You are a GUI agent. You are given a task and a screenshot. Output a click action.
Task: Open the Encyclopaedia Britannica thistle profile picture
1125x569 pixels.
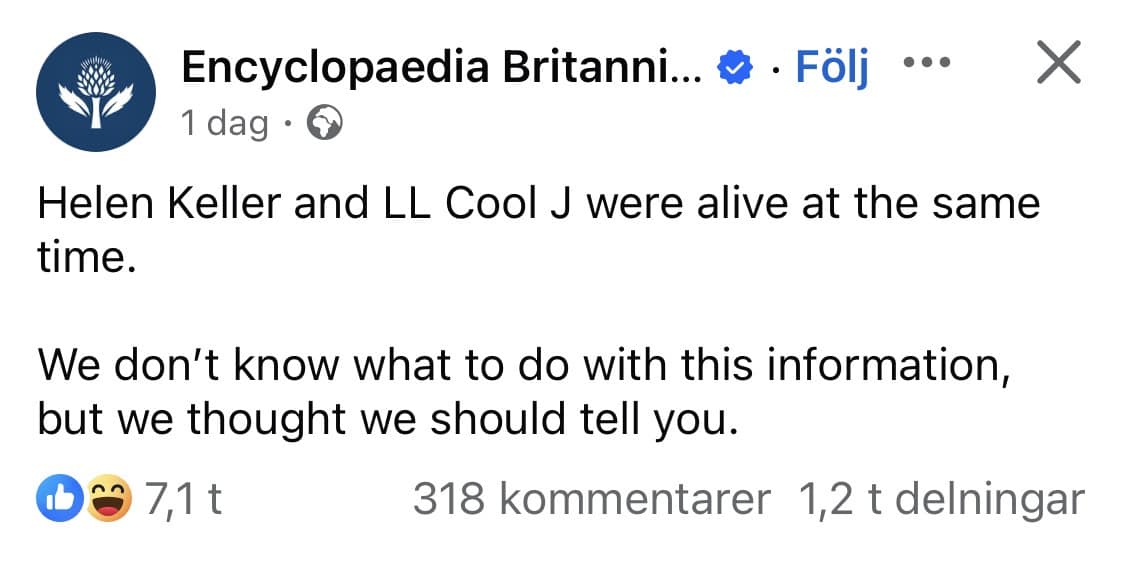pyautogui.click(x=96, y=92)
